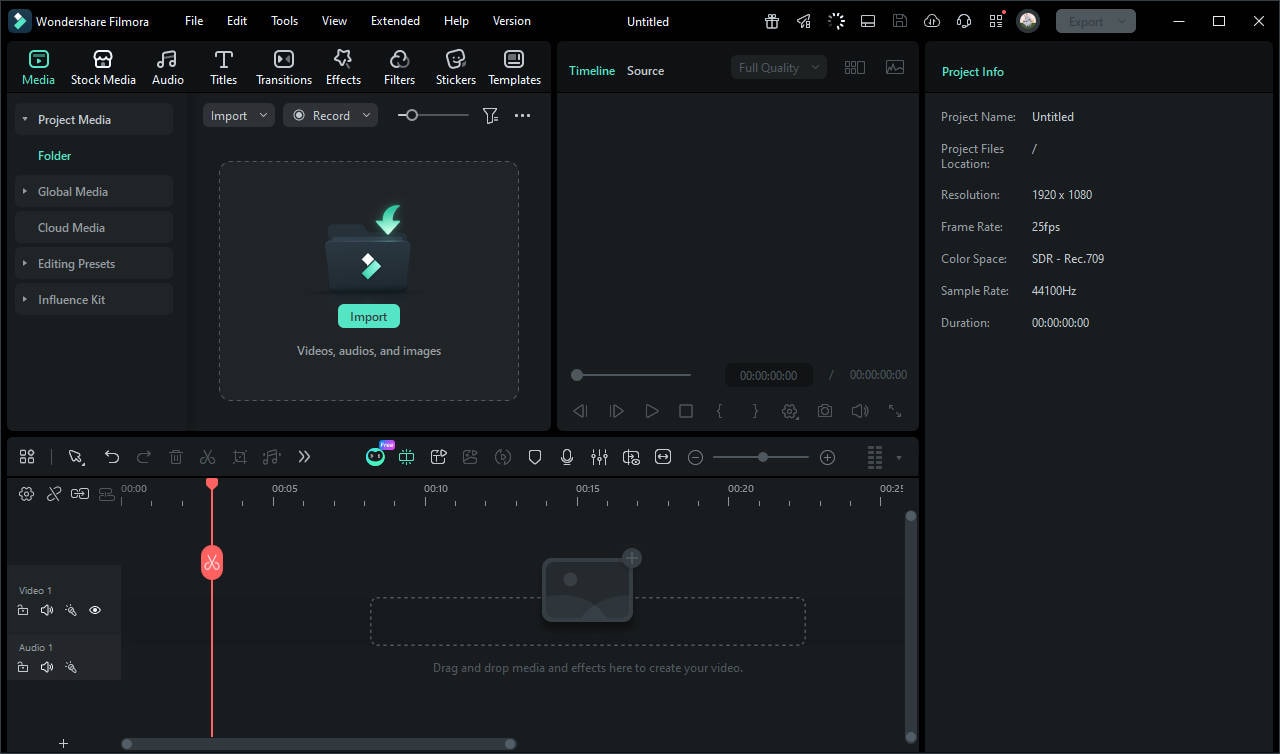
Task: Click the green Import button
Action: (368, 315)
